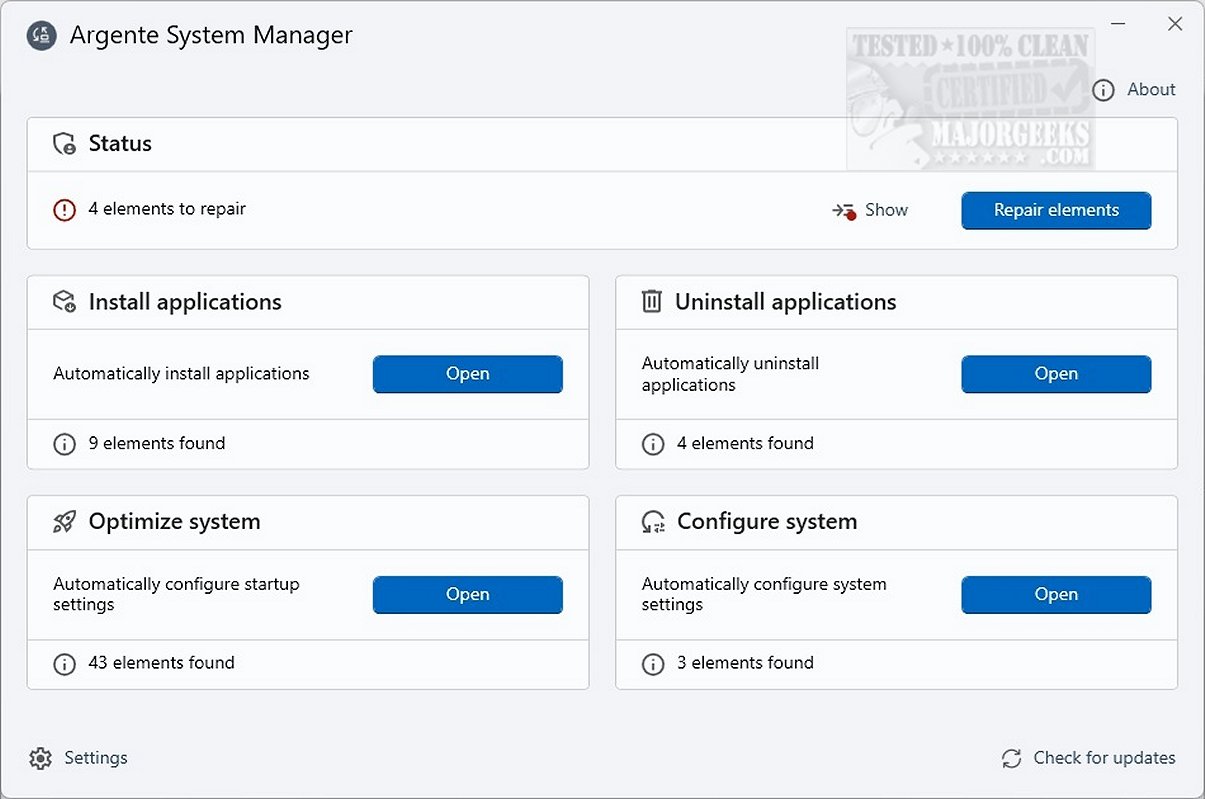Click info icon next to 43 elements found

pos(64,663)
